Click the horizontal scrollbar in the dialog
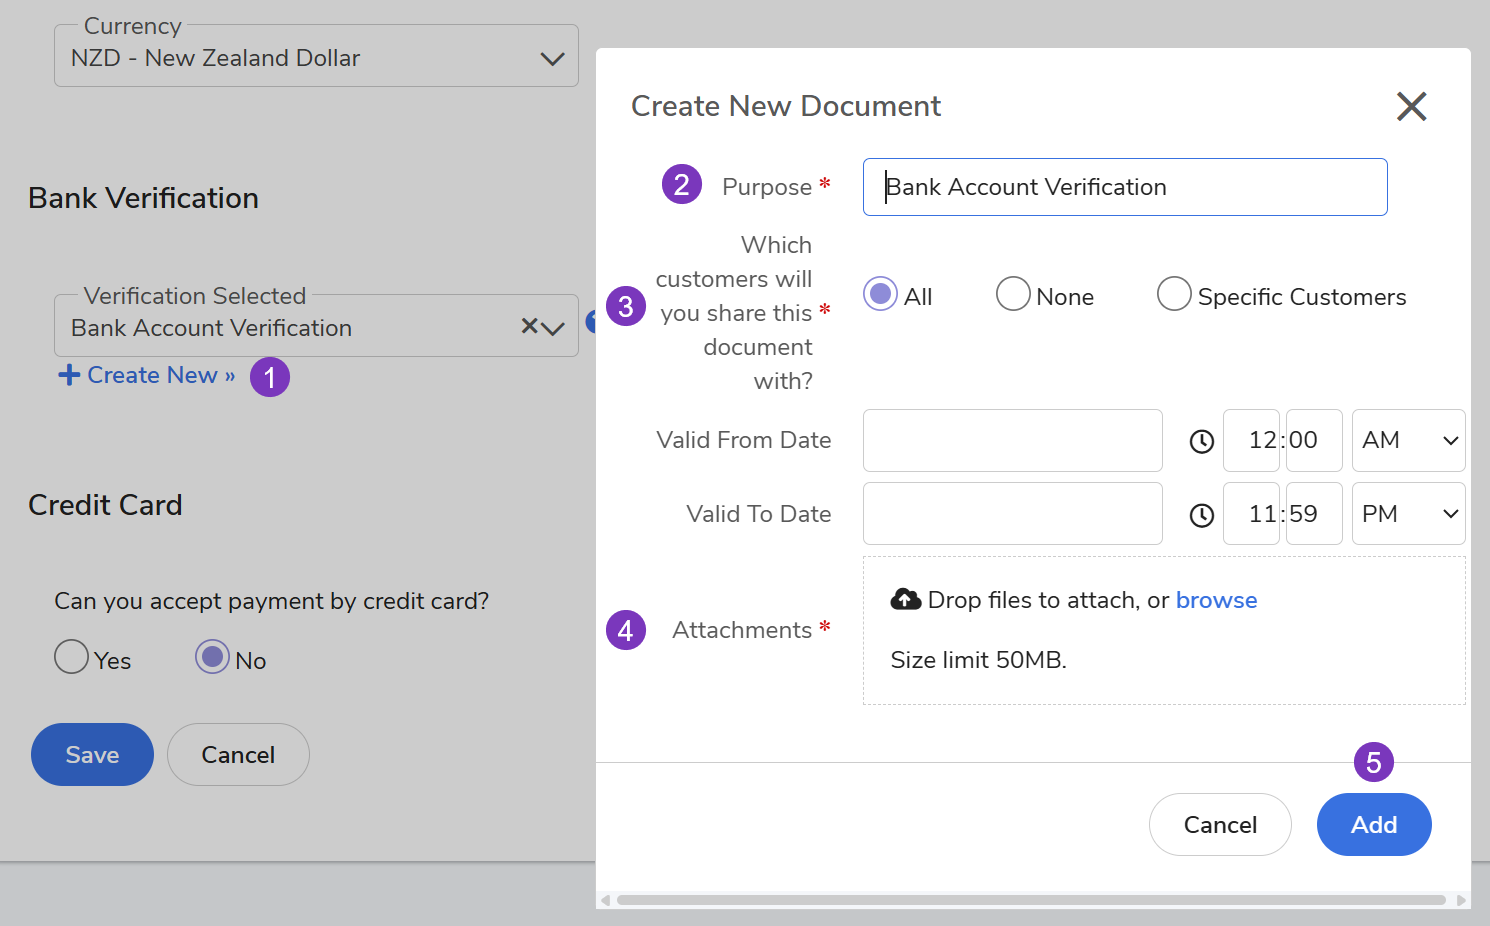 (1032, 900)
